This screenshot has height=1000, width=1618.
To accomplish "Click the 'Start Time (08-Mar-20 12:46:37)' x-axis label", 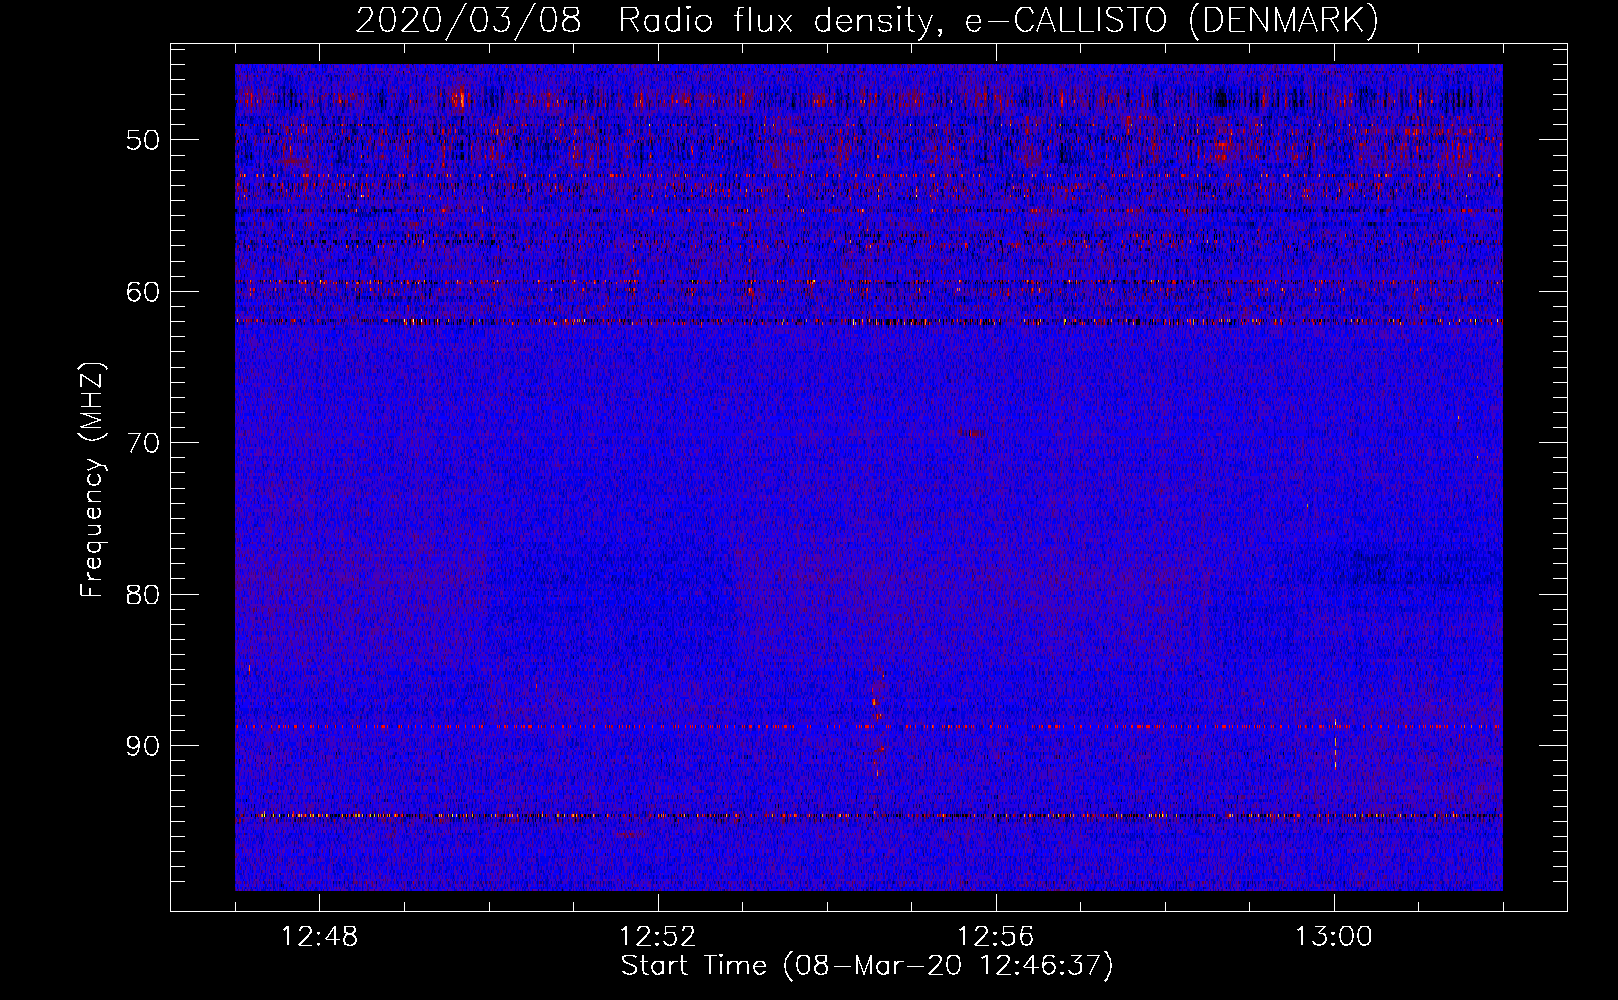I will [x=866, y=966].
